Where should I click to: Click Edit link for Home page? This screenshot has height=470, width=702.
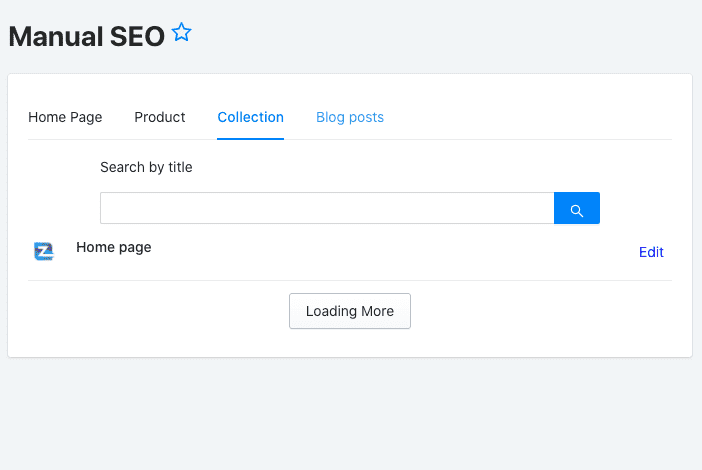pyautogui.click(x=651, y=252)
